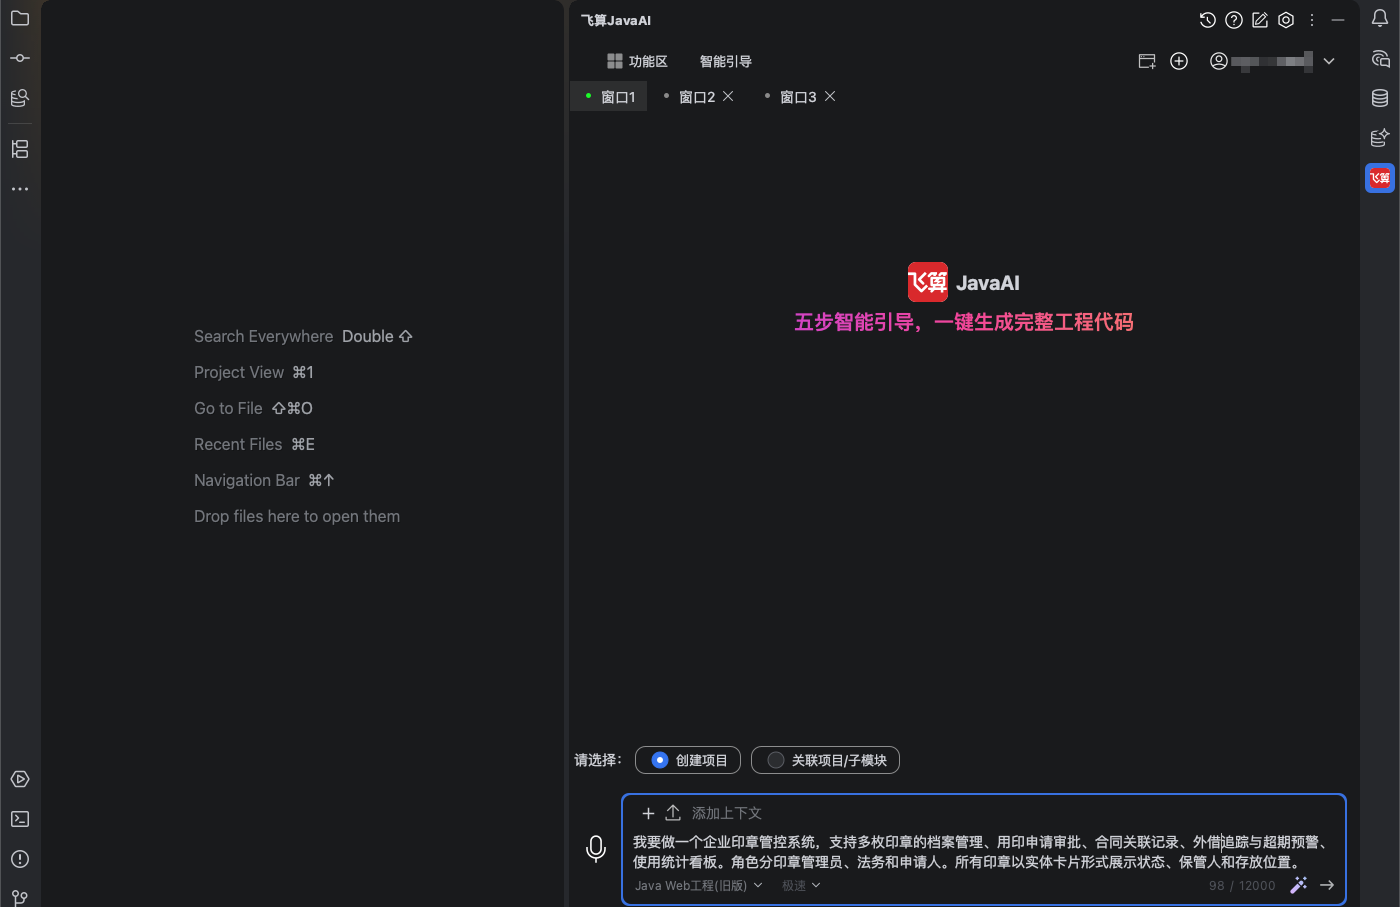This screenshot has height=907, width=1400.
Task: Click the 98 / 12000 character counter
Action: 1242,885
